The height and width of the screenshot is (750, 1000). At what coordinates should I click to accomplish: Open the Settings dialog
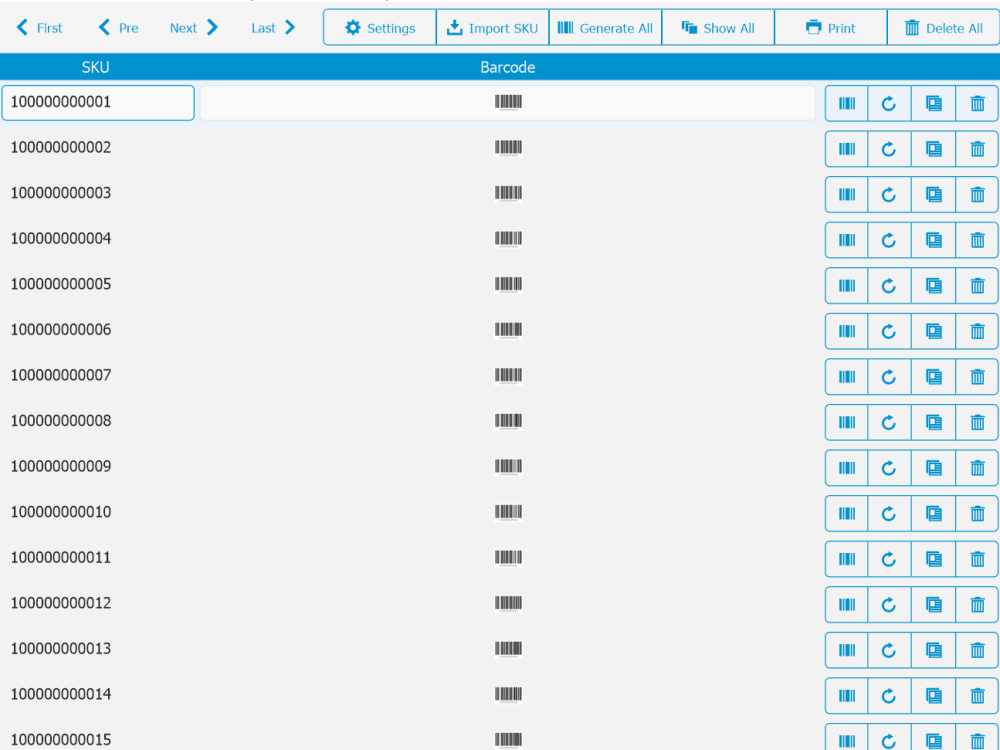[379, 27]
